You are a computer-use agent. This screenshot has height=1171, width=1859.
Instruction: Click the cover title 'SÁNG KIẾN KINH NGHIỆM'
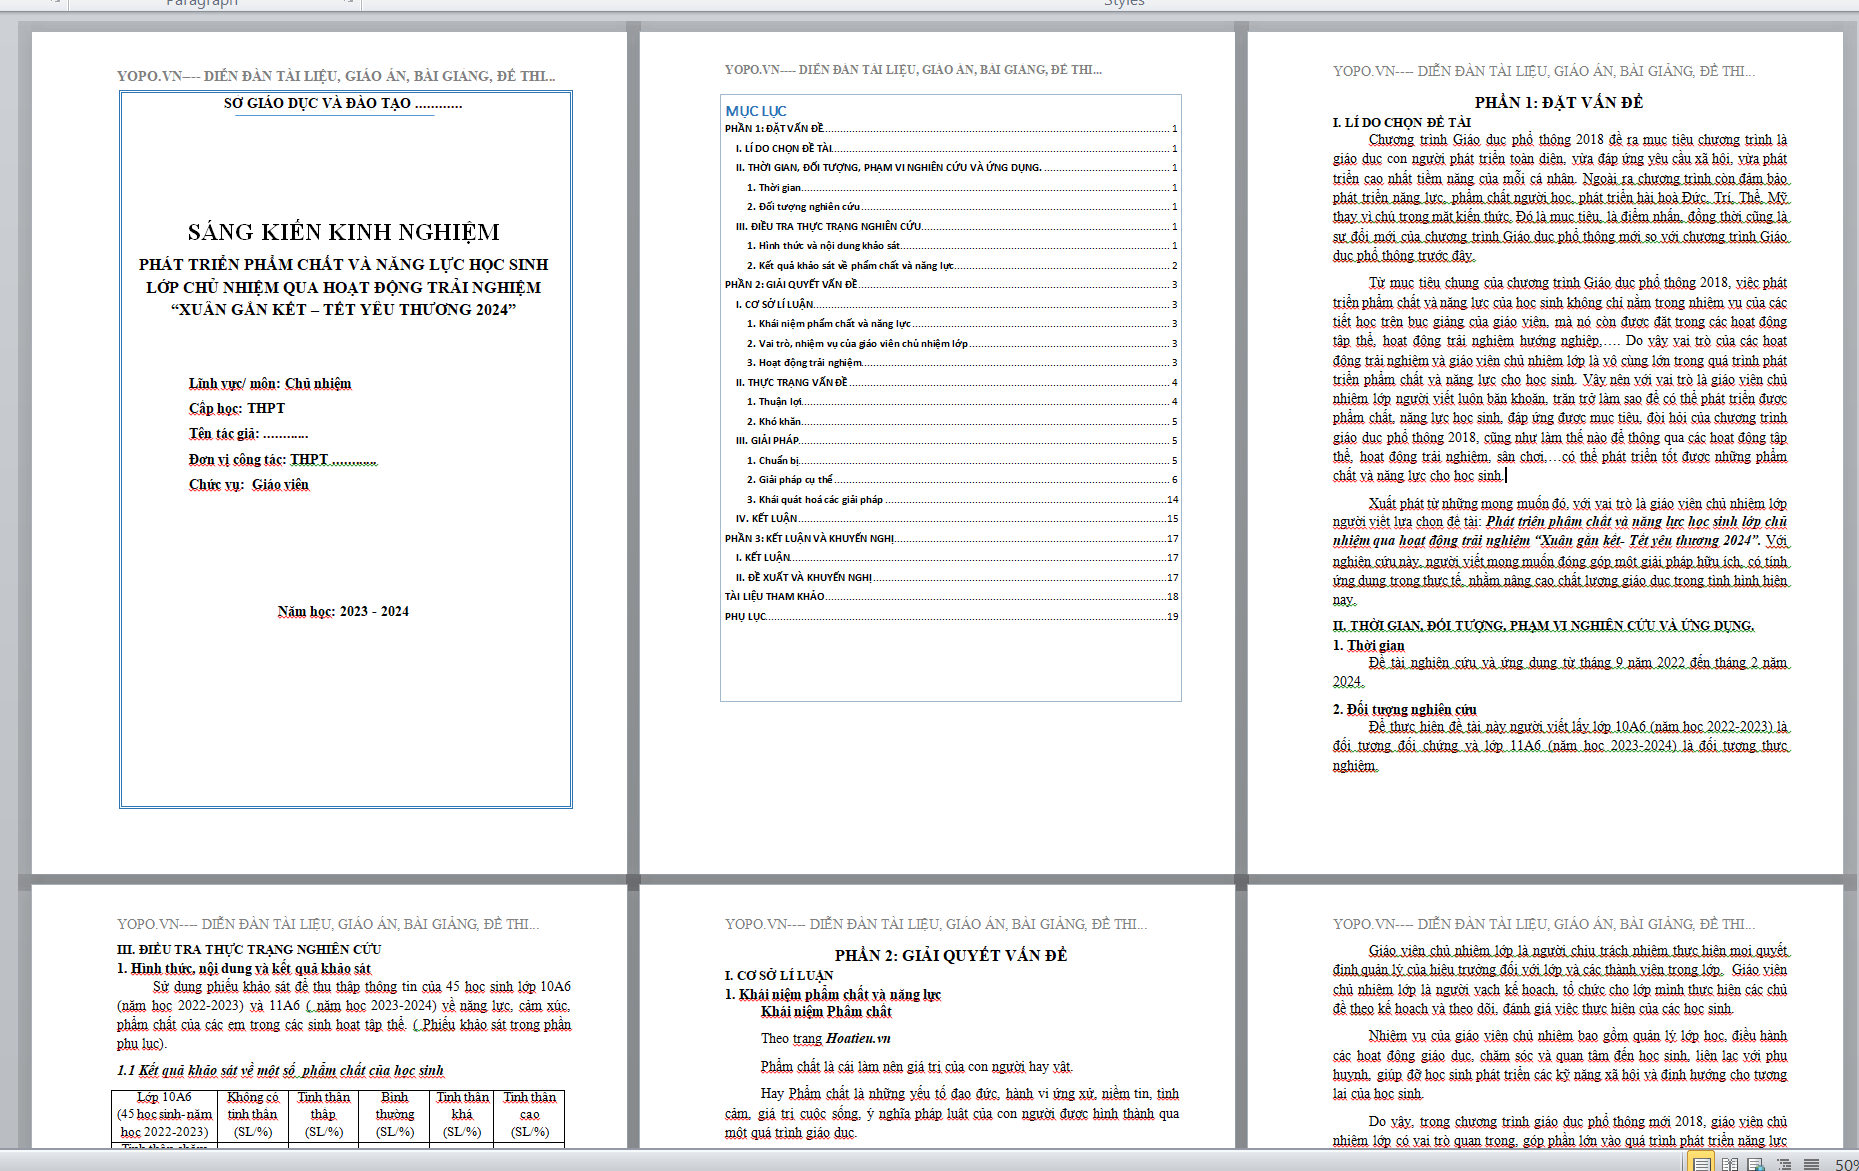[344, 232]
